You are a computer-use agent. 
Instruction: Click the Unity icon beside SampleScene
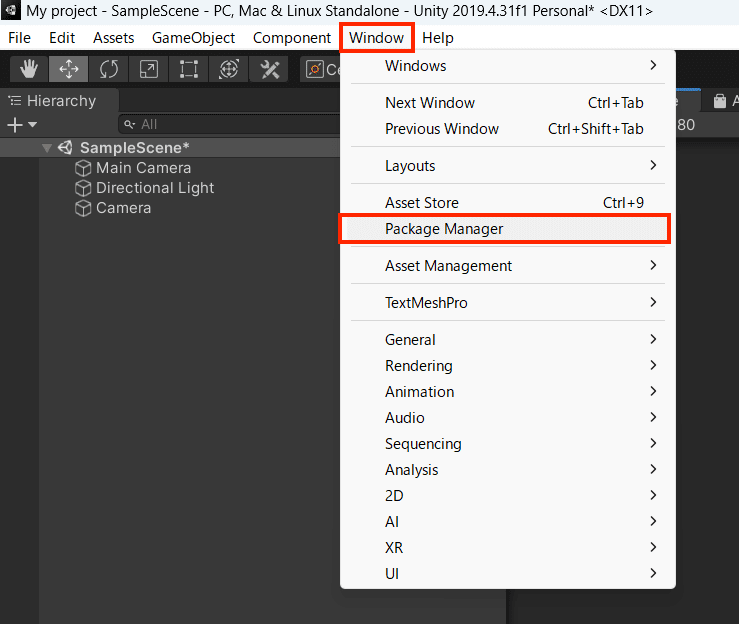point(66,148)
